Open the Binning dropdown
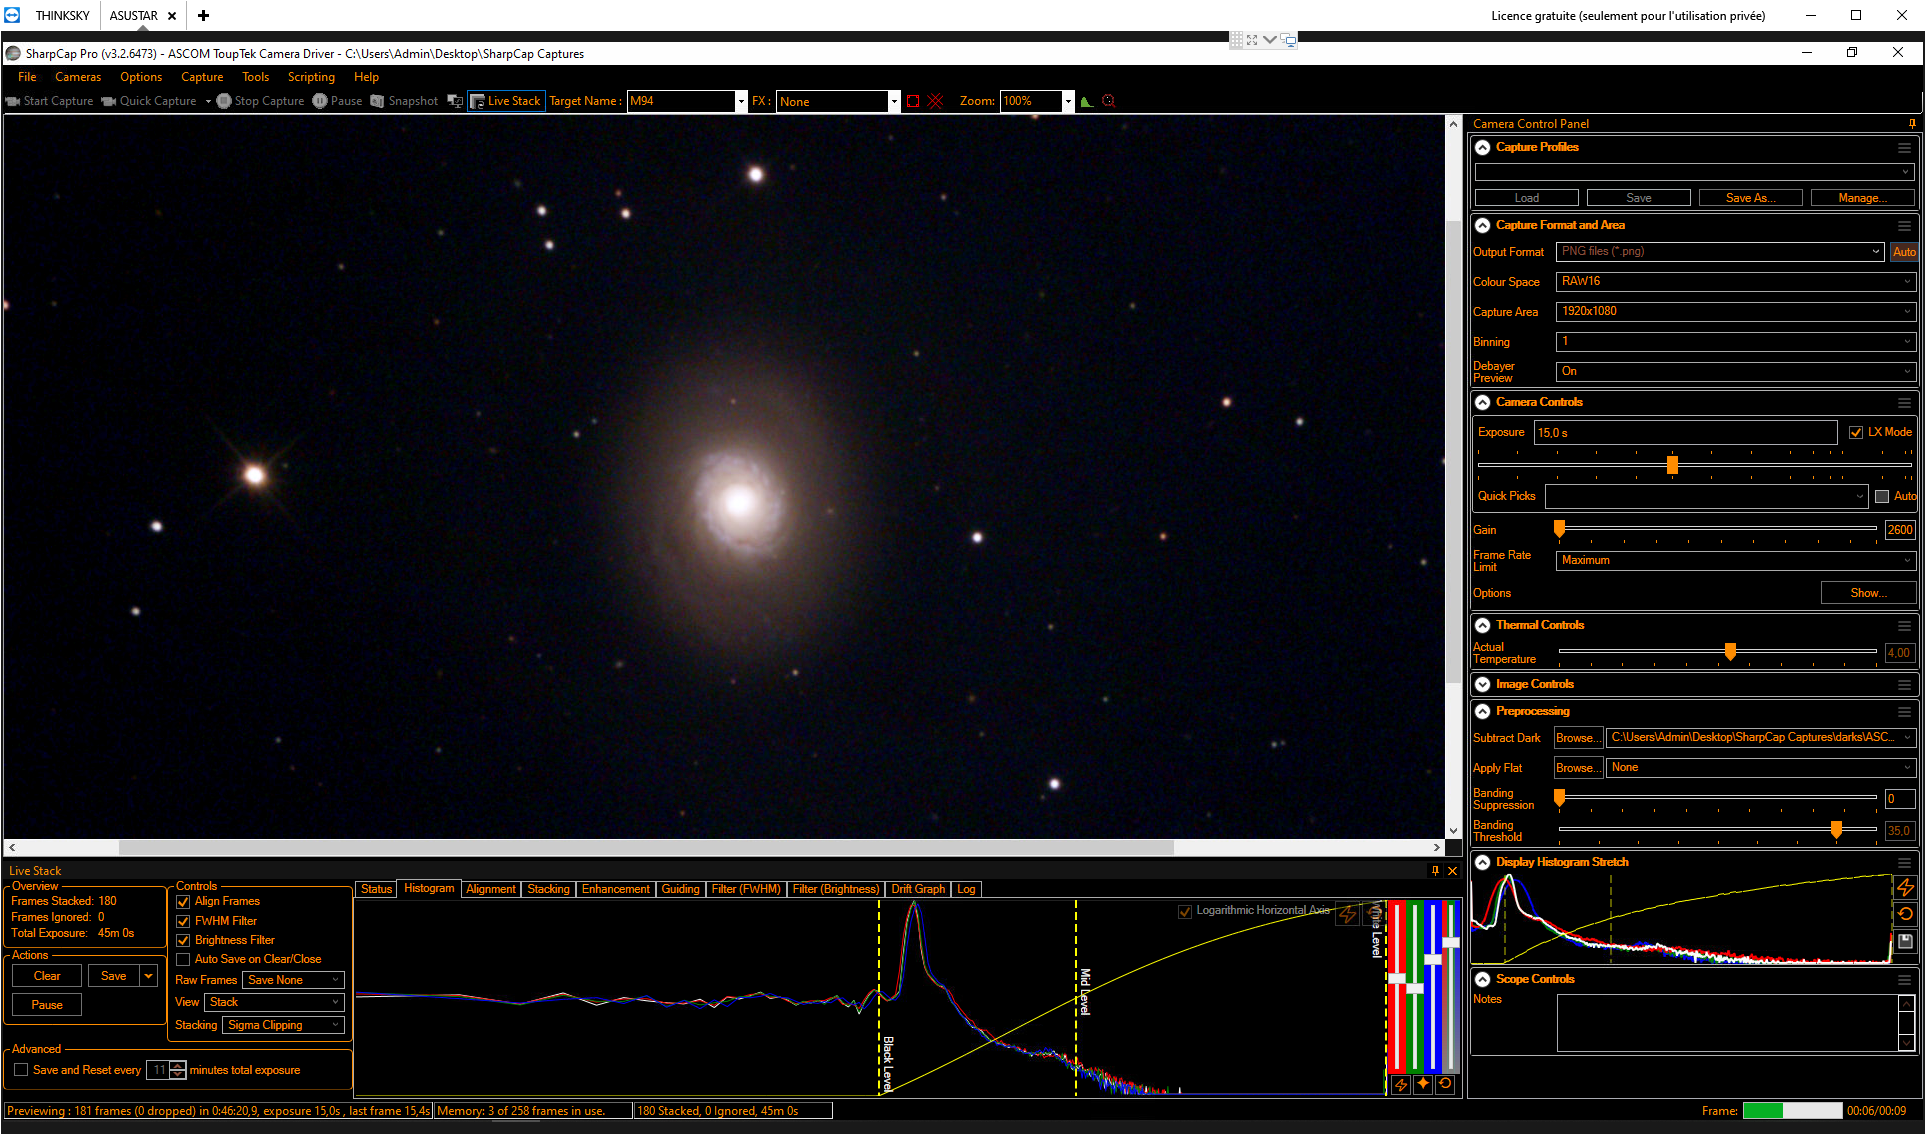Image resolution: width=1926 pixels, height=1135 pixels. [1735, 342]
